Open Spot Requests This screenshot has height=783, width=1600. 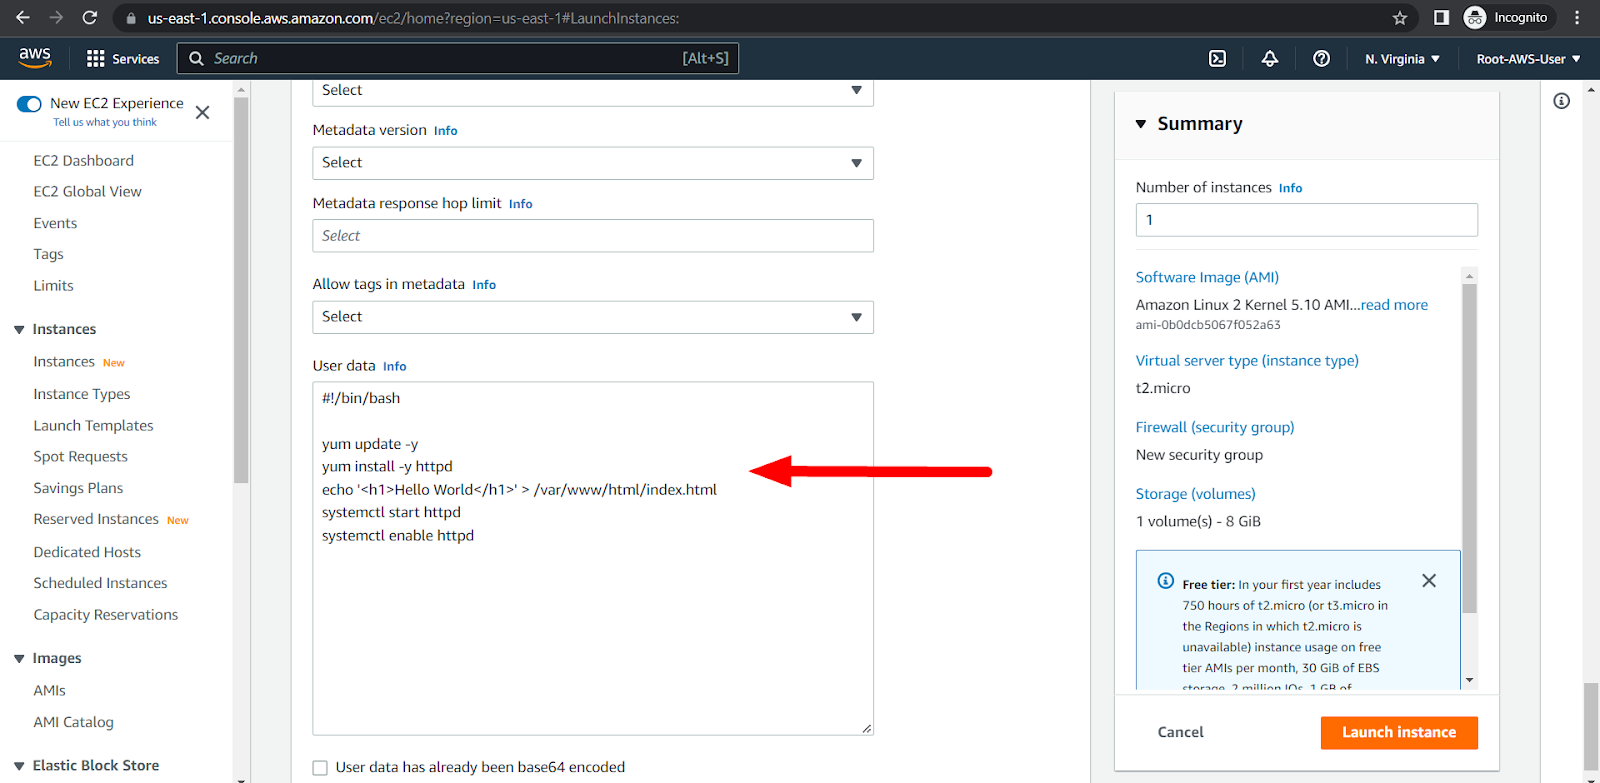coord(80,457)
